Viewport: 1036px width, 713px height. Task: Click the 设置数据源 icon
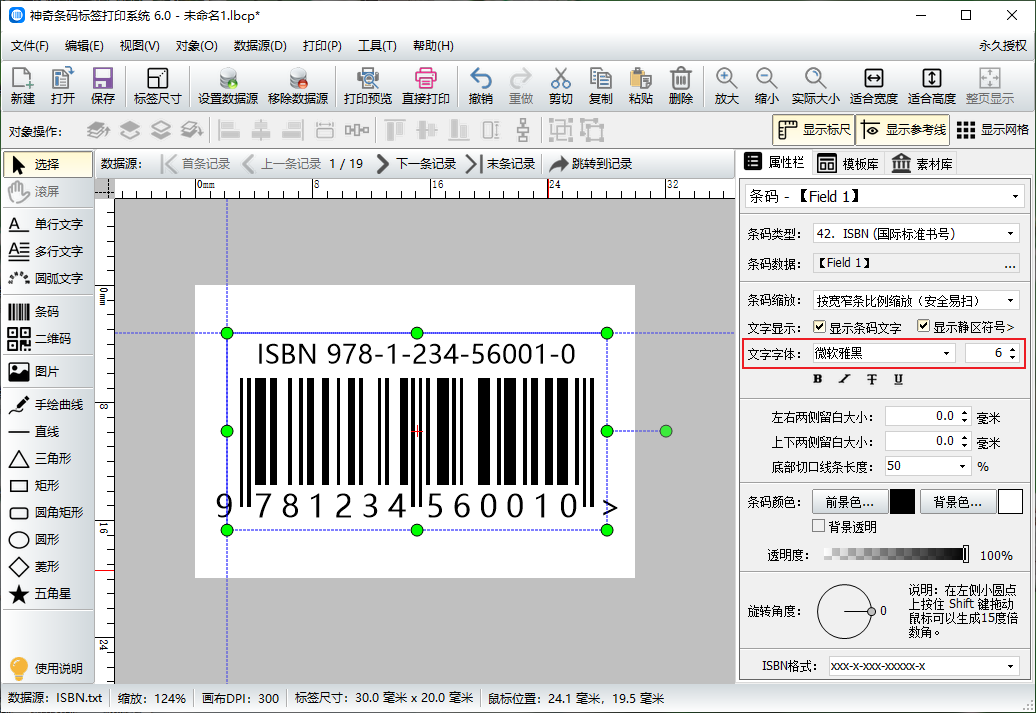click(228, 86)
